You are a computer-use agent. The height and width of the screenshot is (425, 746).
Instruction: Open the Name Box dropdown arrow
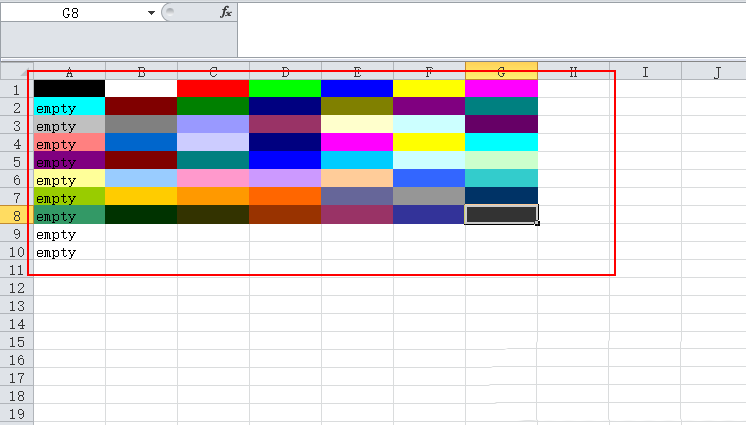151,13
